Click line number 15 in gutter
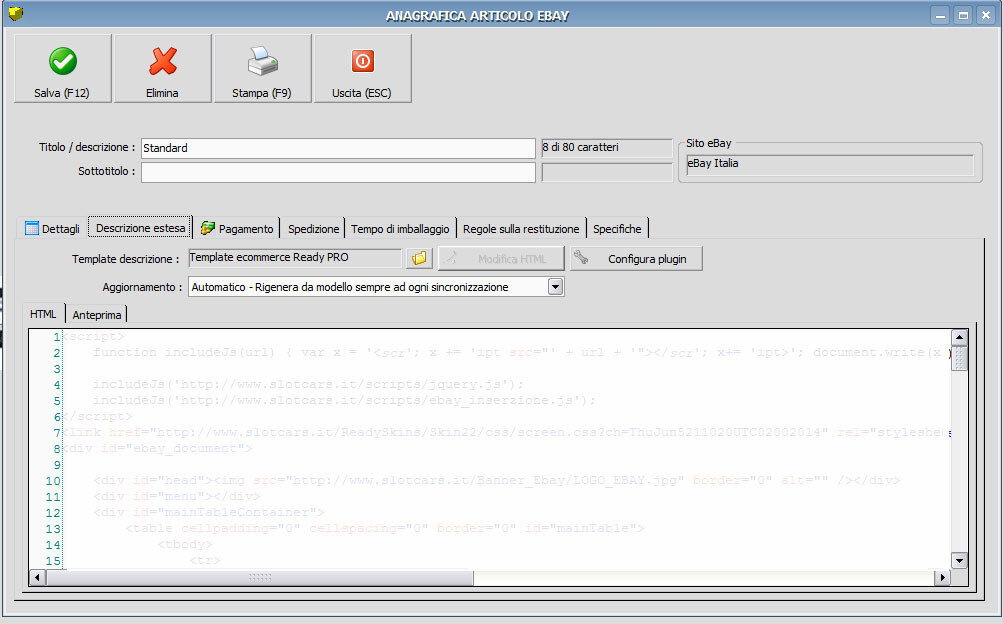 [x=53, y=561]
